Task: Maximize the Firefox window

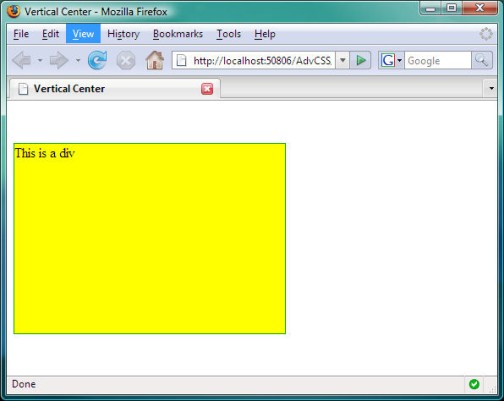Action: 451,8
